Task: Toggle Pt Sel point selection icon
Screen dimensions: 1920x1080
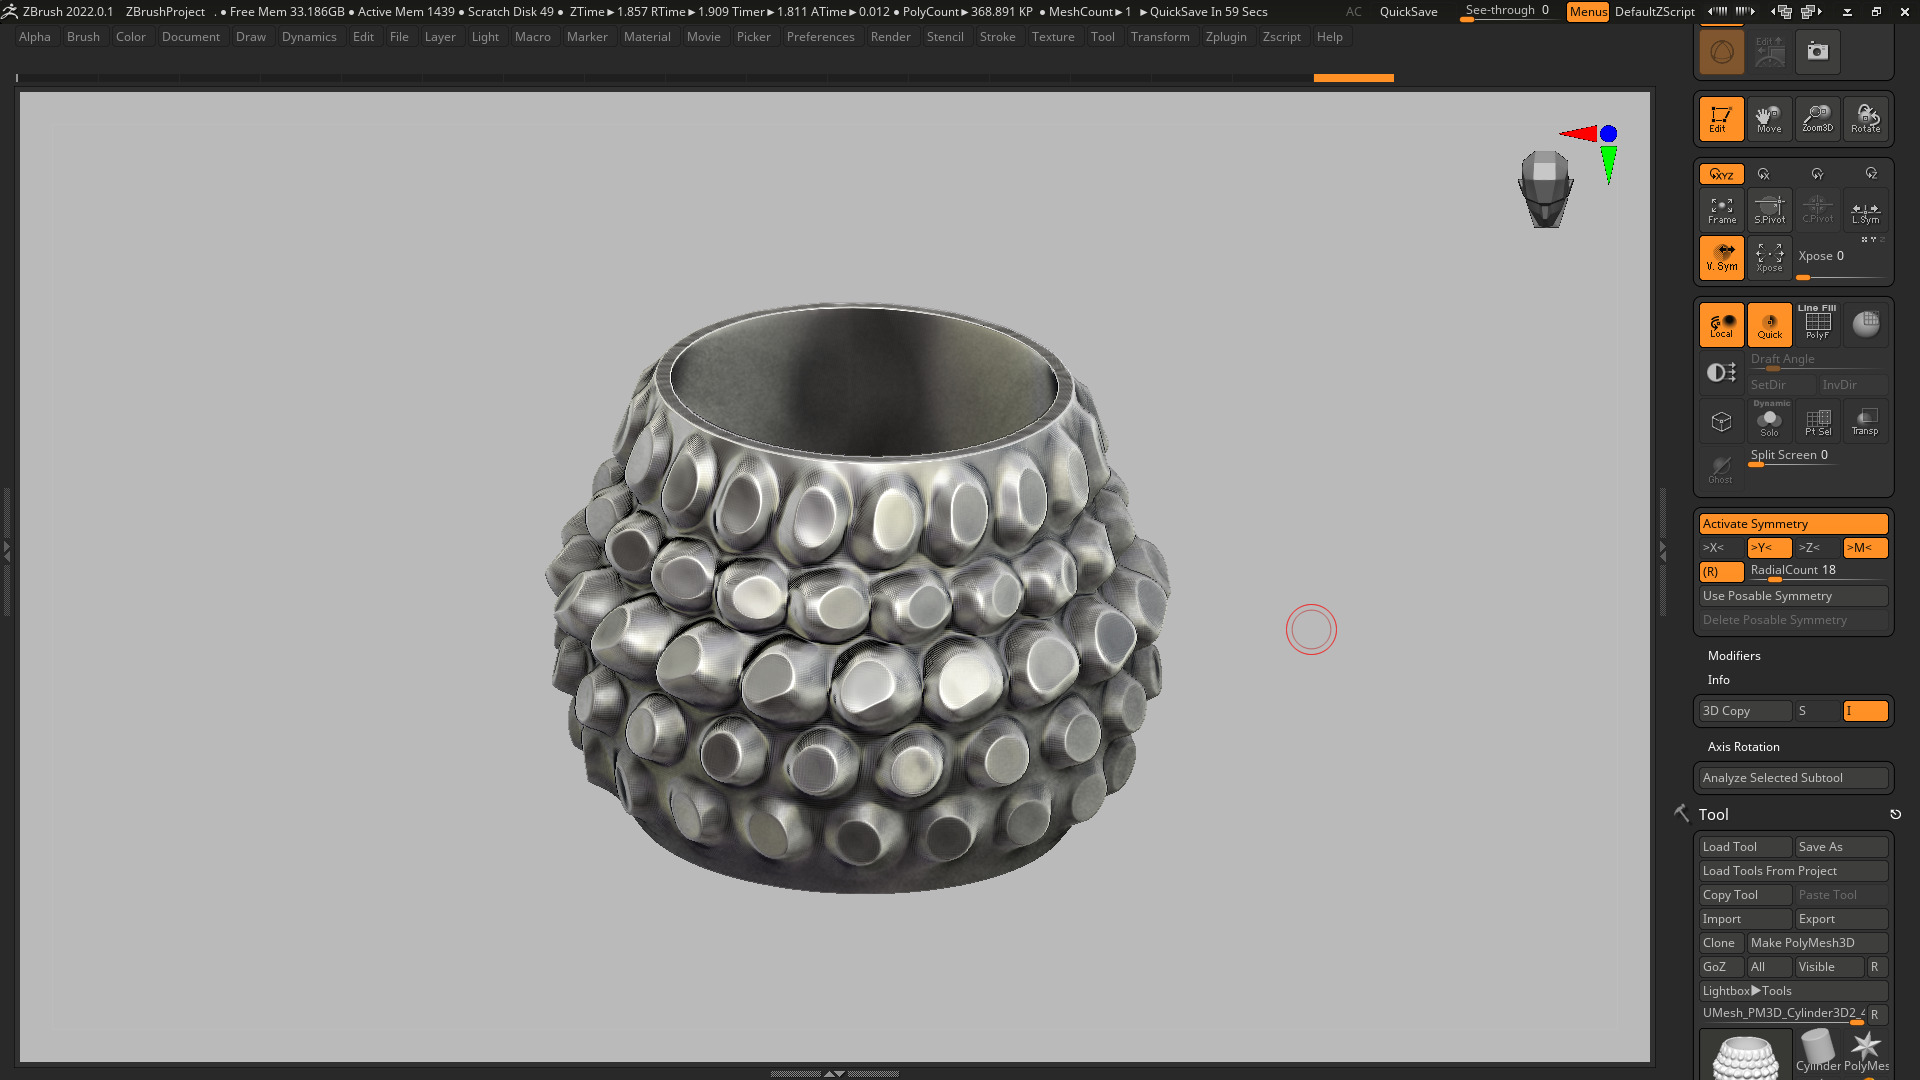Action: pos(1817,421)
